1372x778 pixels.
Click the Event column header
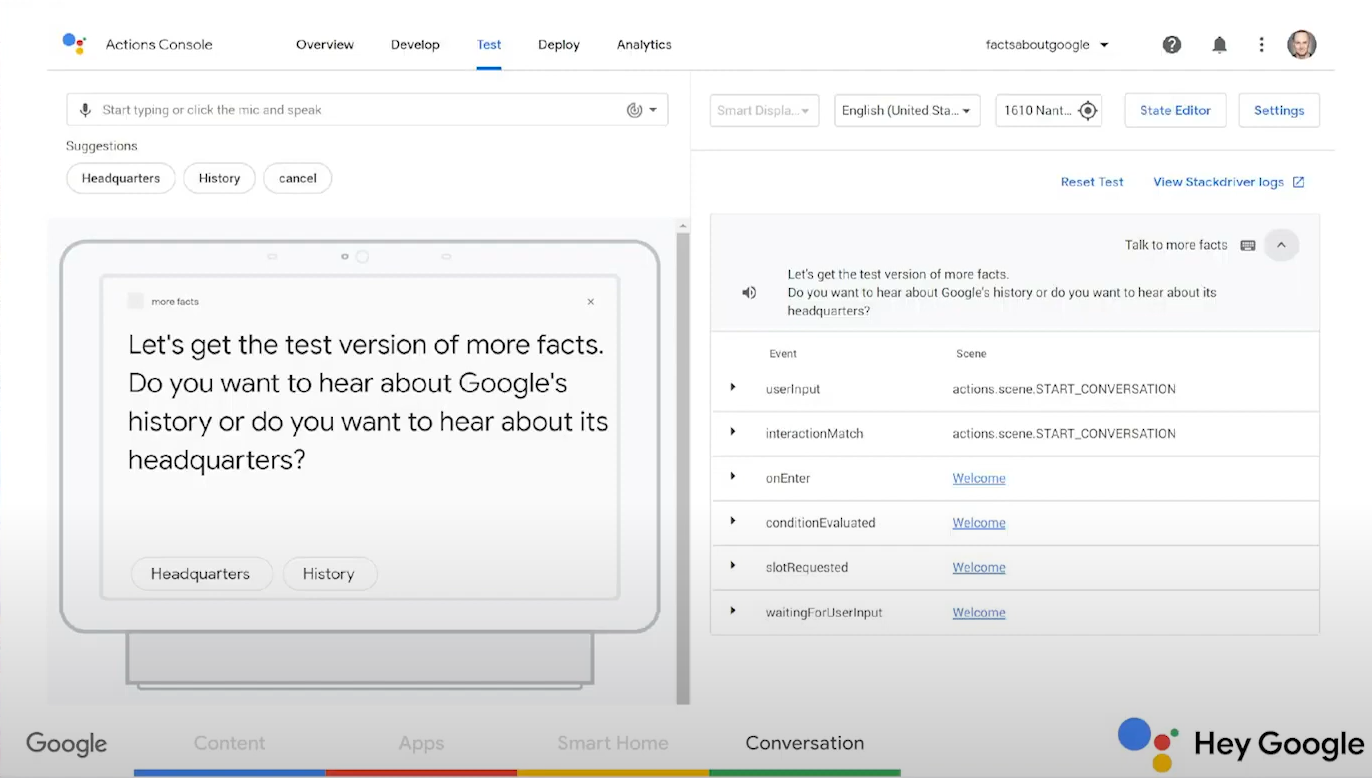[783, 354]
